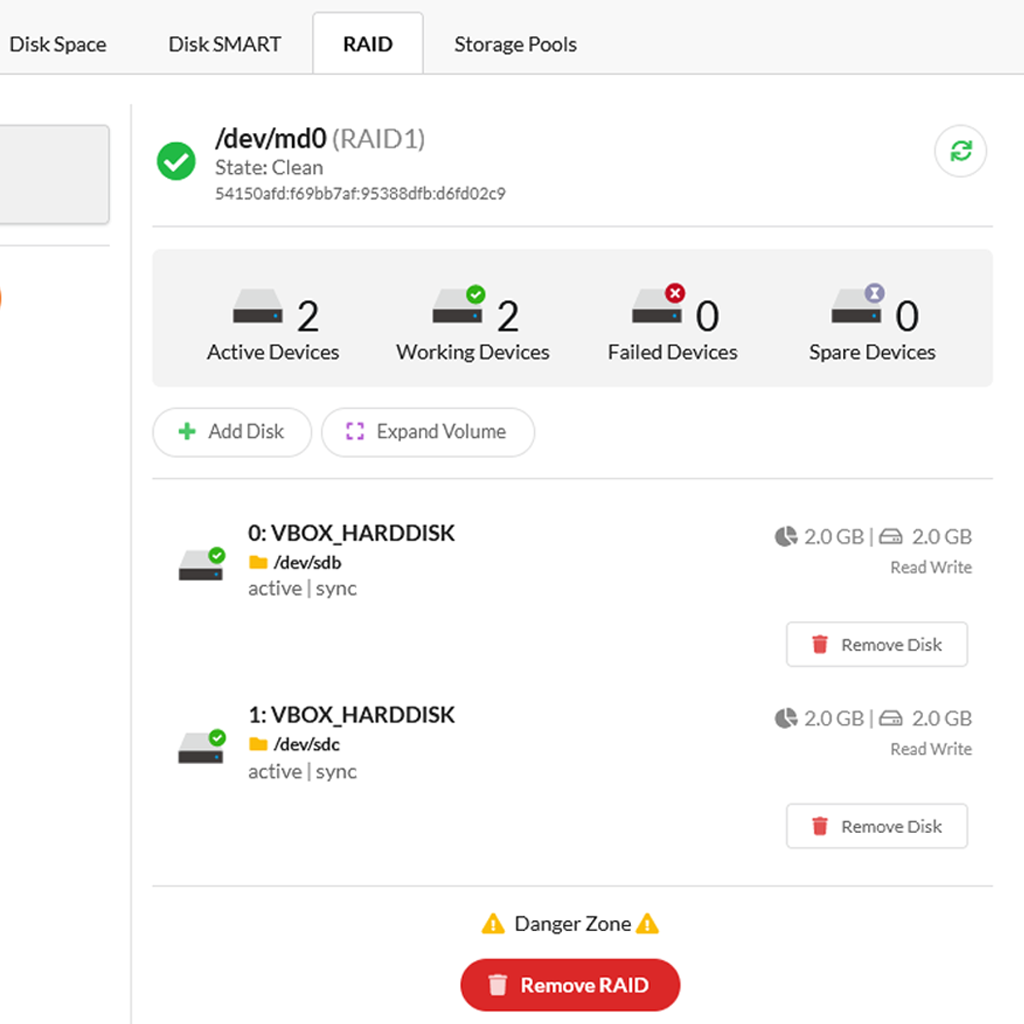This screenshot has width=1024, height=1024.
Task: Click the Working Devices disk icon
Action: tap(458, 306)
